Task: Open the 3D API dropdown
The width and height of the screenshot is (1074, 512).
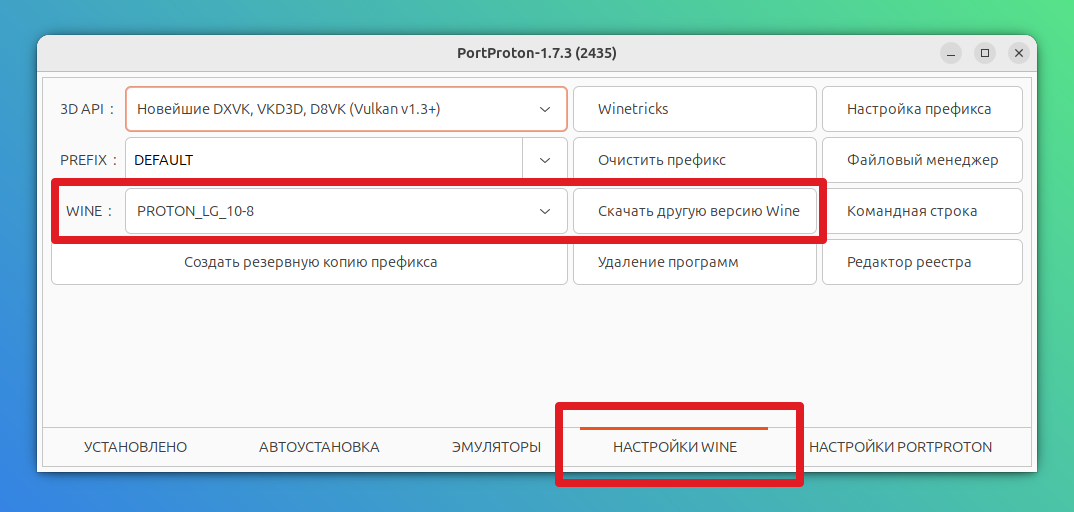Action: point(346,109)
